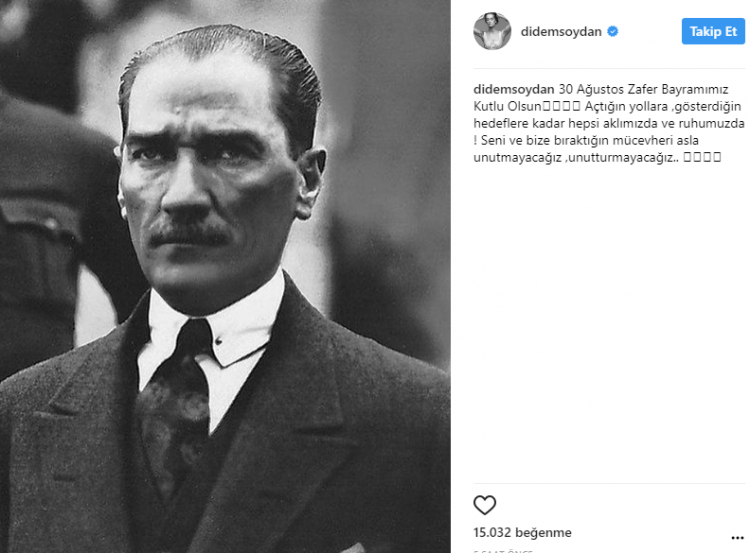Viewport: 750px width, 553px height.
Task: Click the emoji placeholders ending the caption
Action: pyautogui.click(x=702, y=157)
